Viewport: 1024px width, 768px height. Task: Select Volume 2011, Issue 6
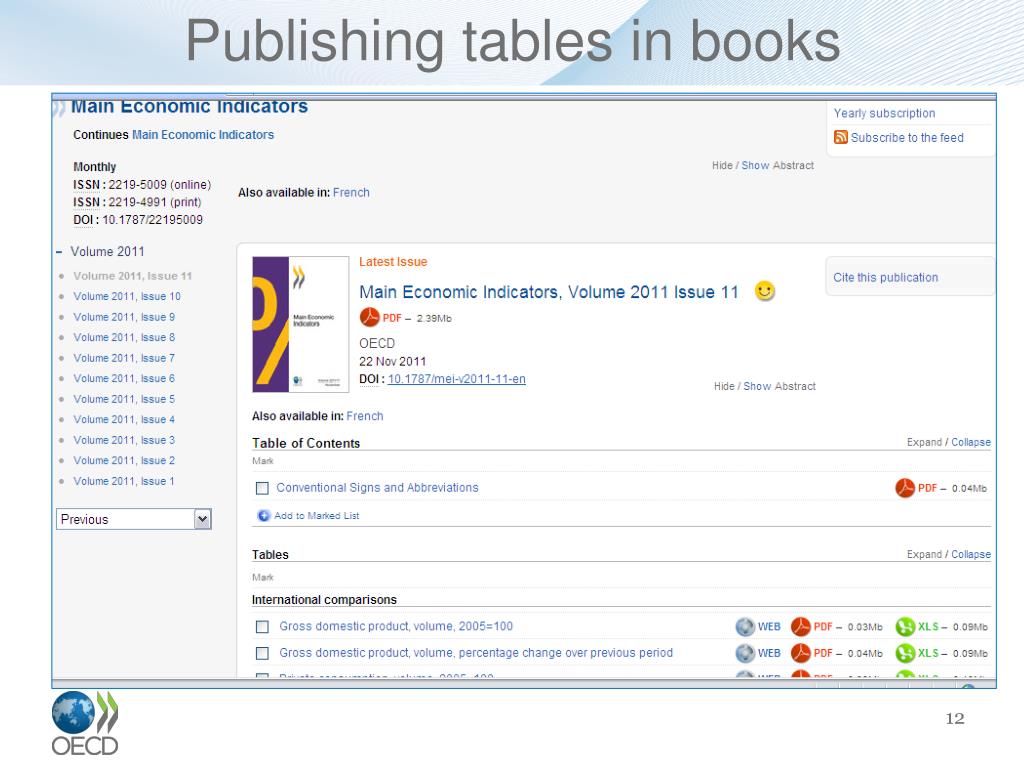(x=124, y=378)
